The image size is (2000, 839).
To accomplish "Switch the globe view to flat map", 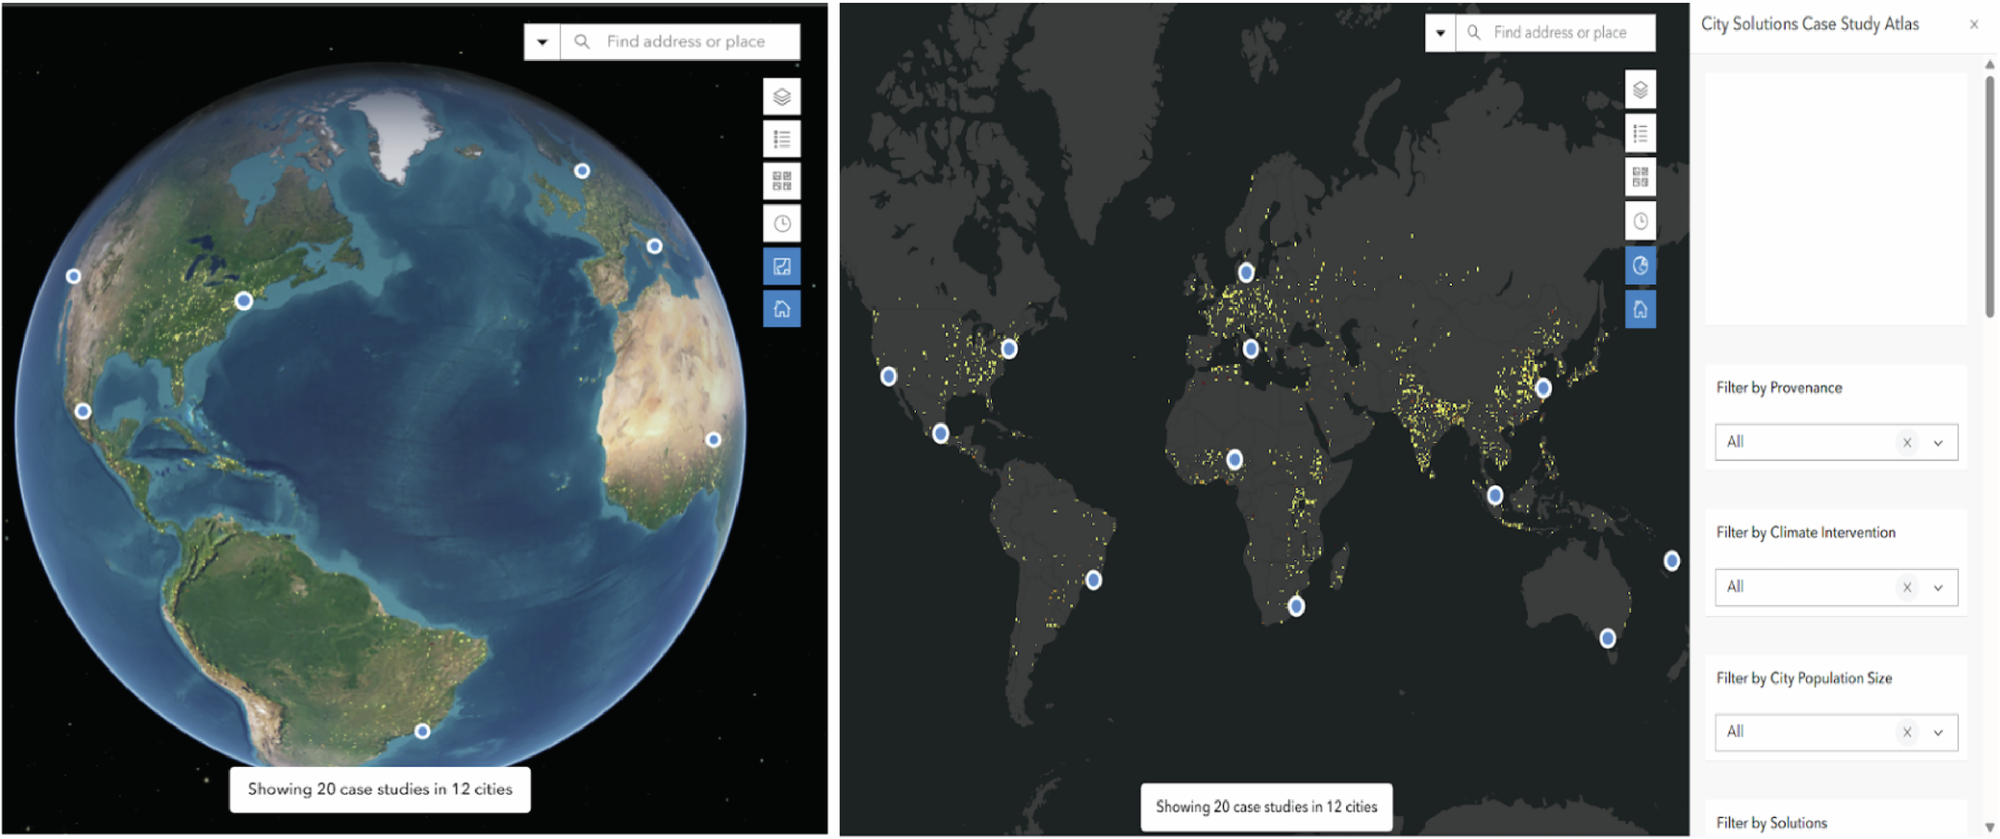I will [x=782, y=266].
